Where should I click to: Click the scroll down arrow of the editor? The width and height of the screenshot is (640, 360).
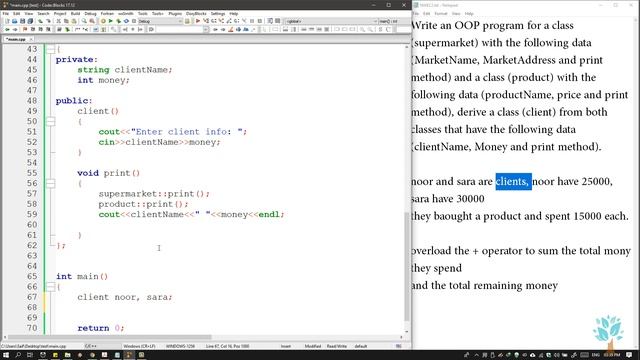[x=406, y=332]
